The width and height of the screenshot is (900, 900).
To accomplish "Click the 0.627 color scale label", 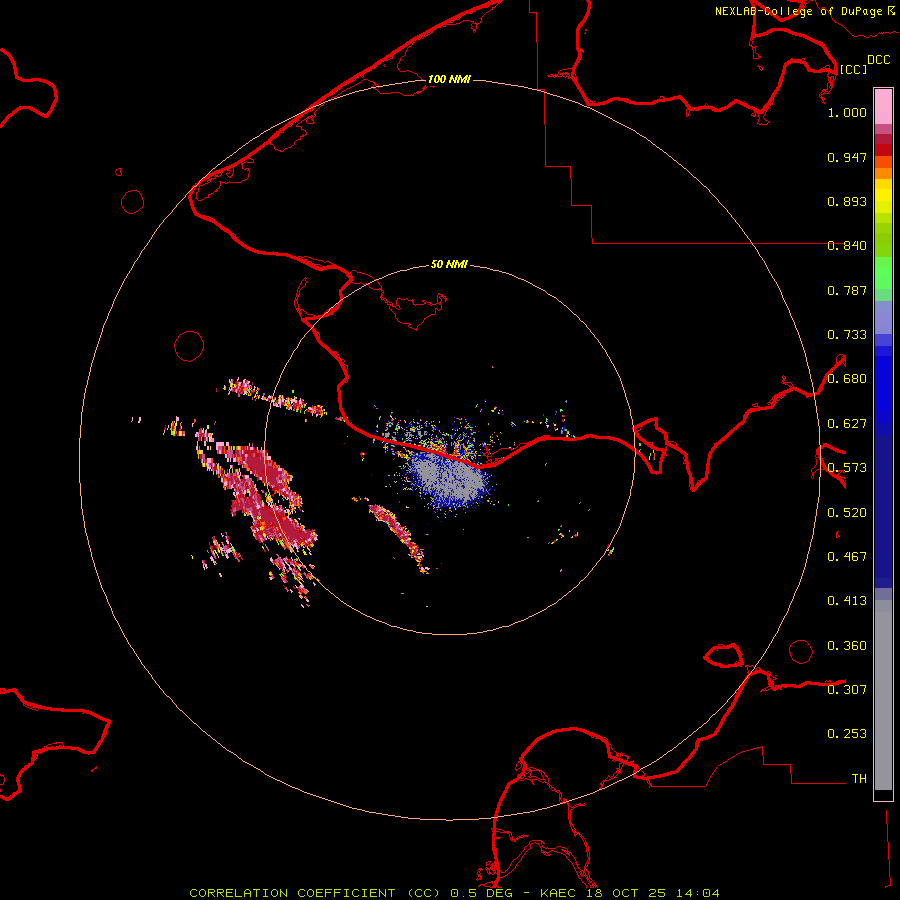I will [847, 424].
